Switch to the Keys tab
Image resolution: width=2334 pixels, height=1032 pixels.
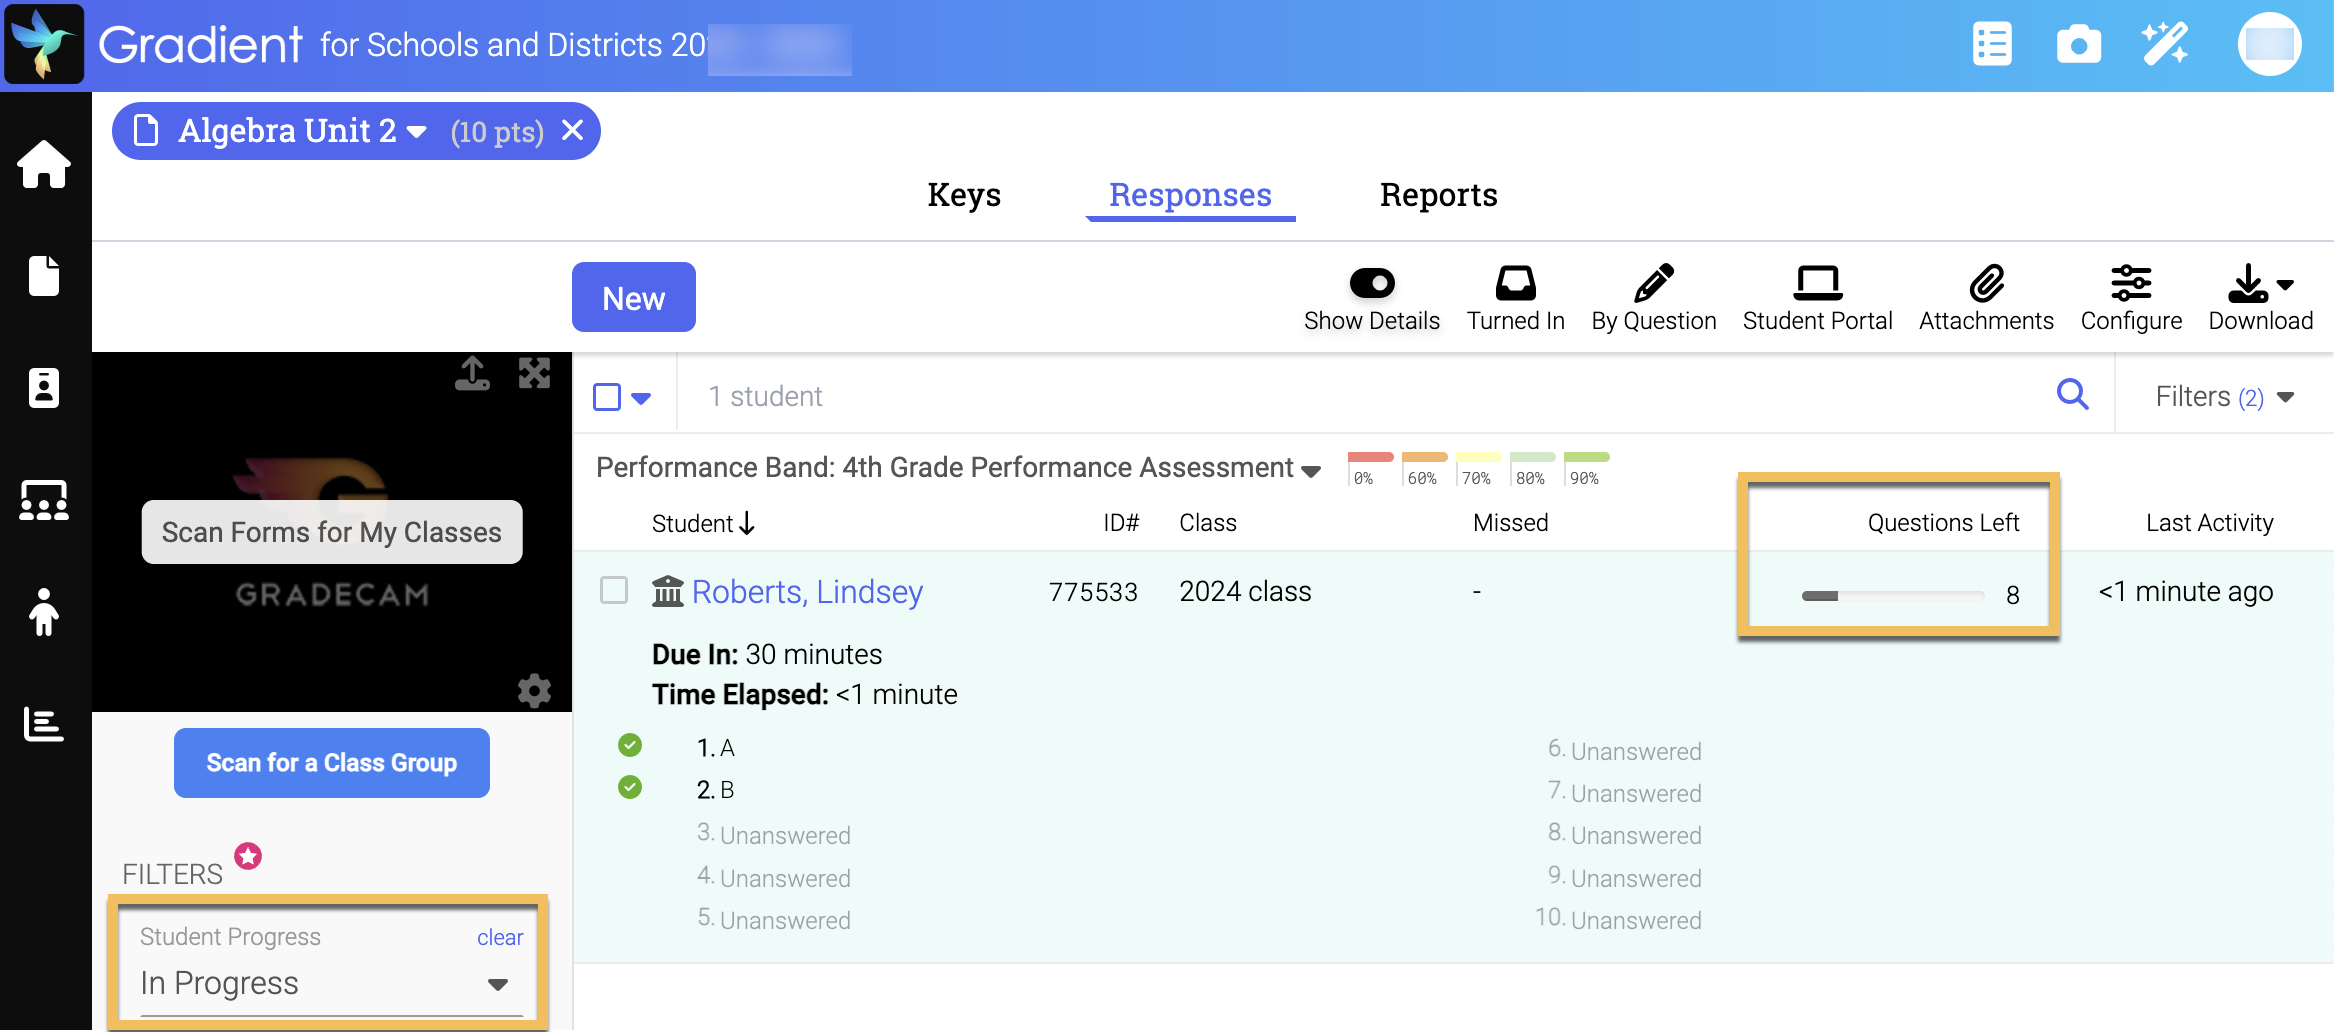(x=964, y=195)
